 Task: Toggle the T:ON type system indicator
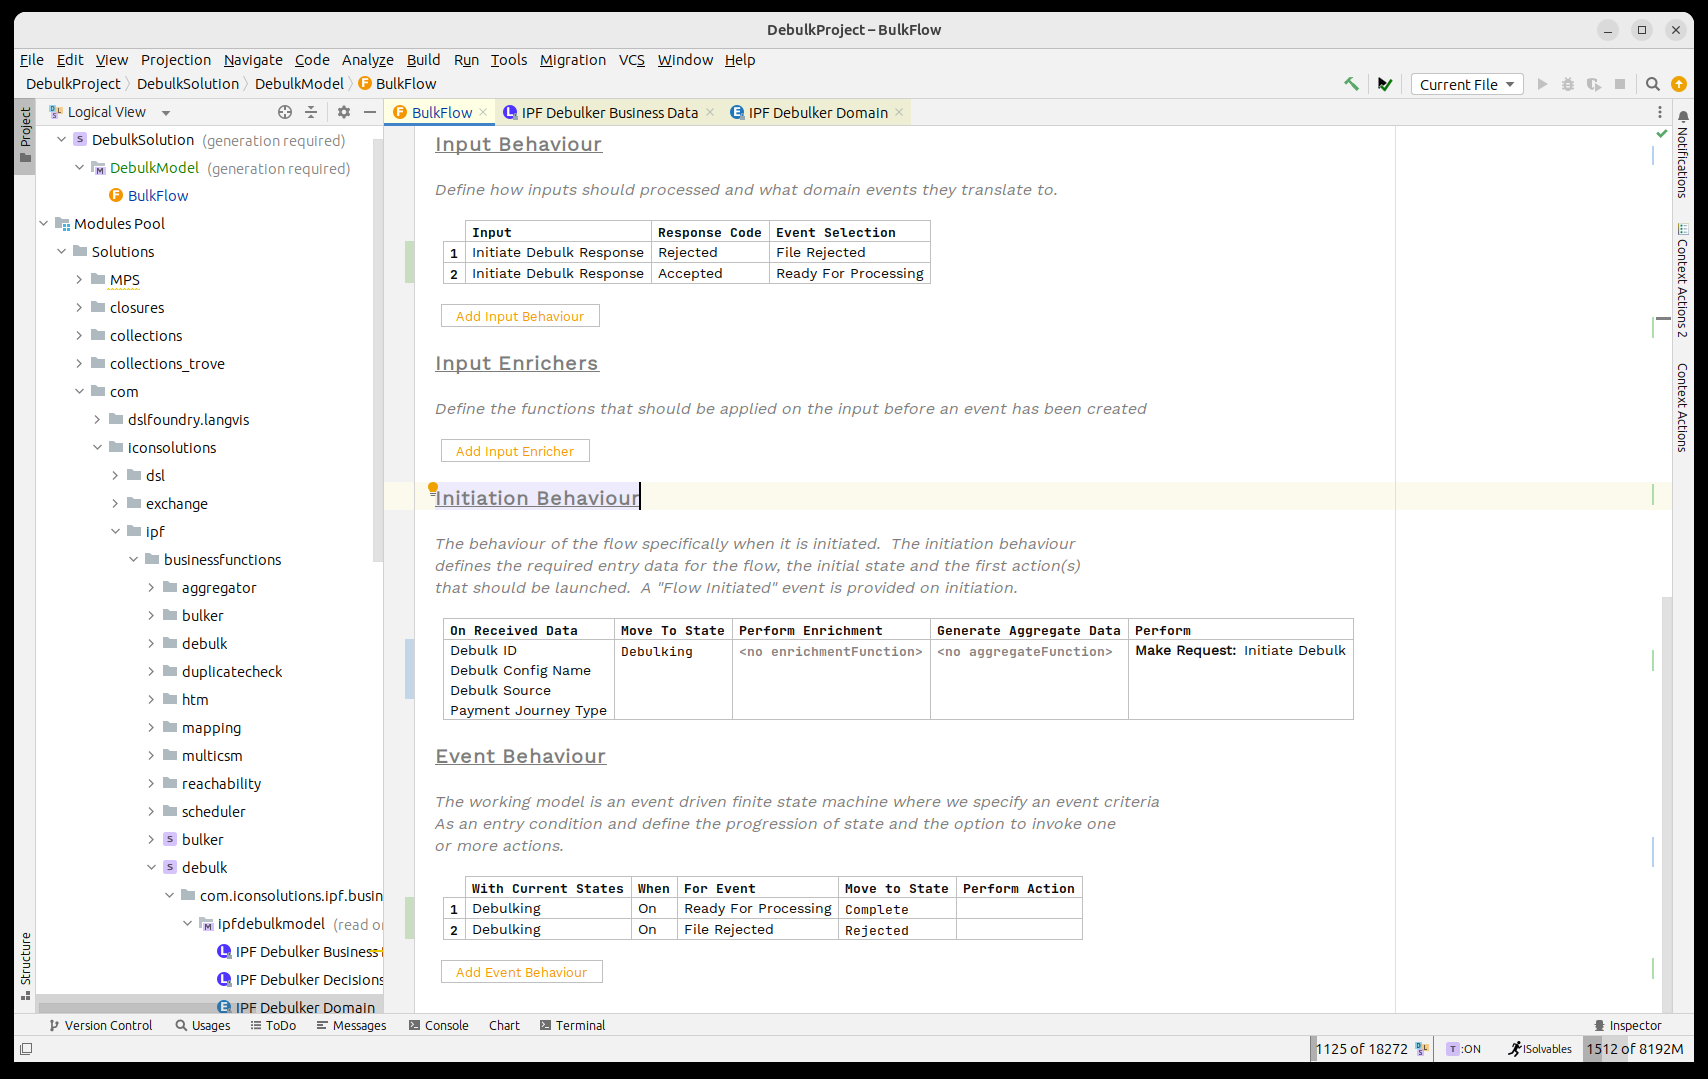(x=1464, y=1049)
